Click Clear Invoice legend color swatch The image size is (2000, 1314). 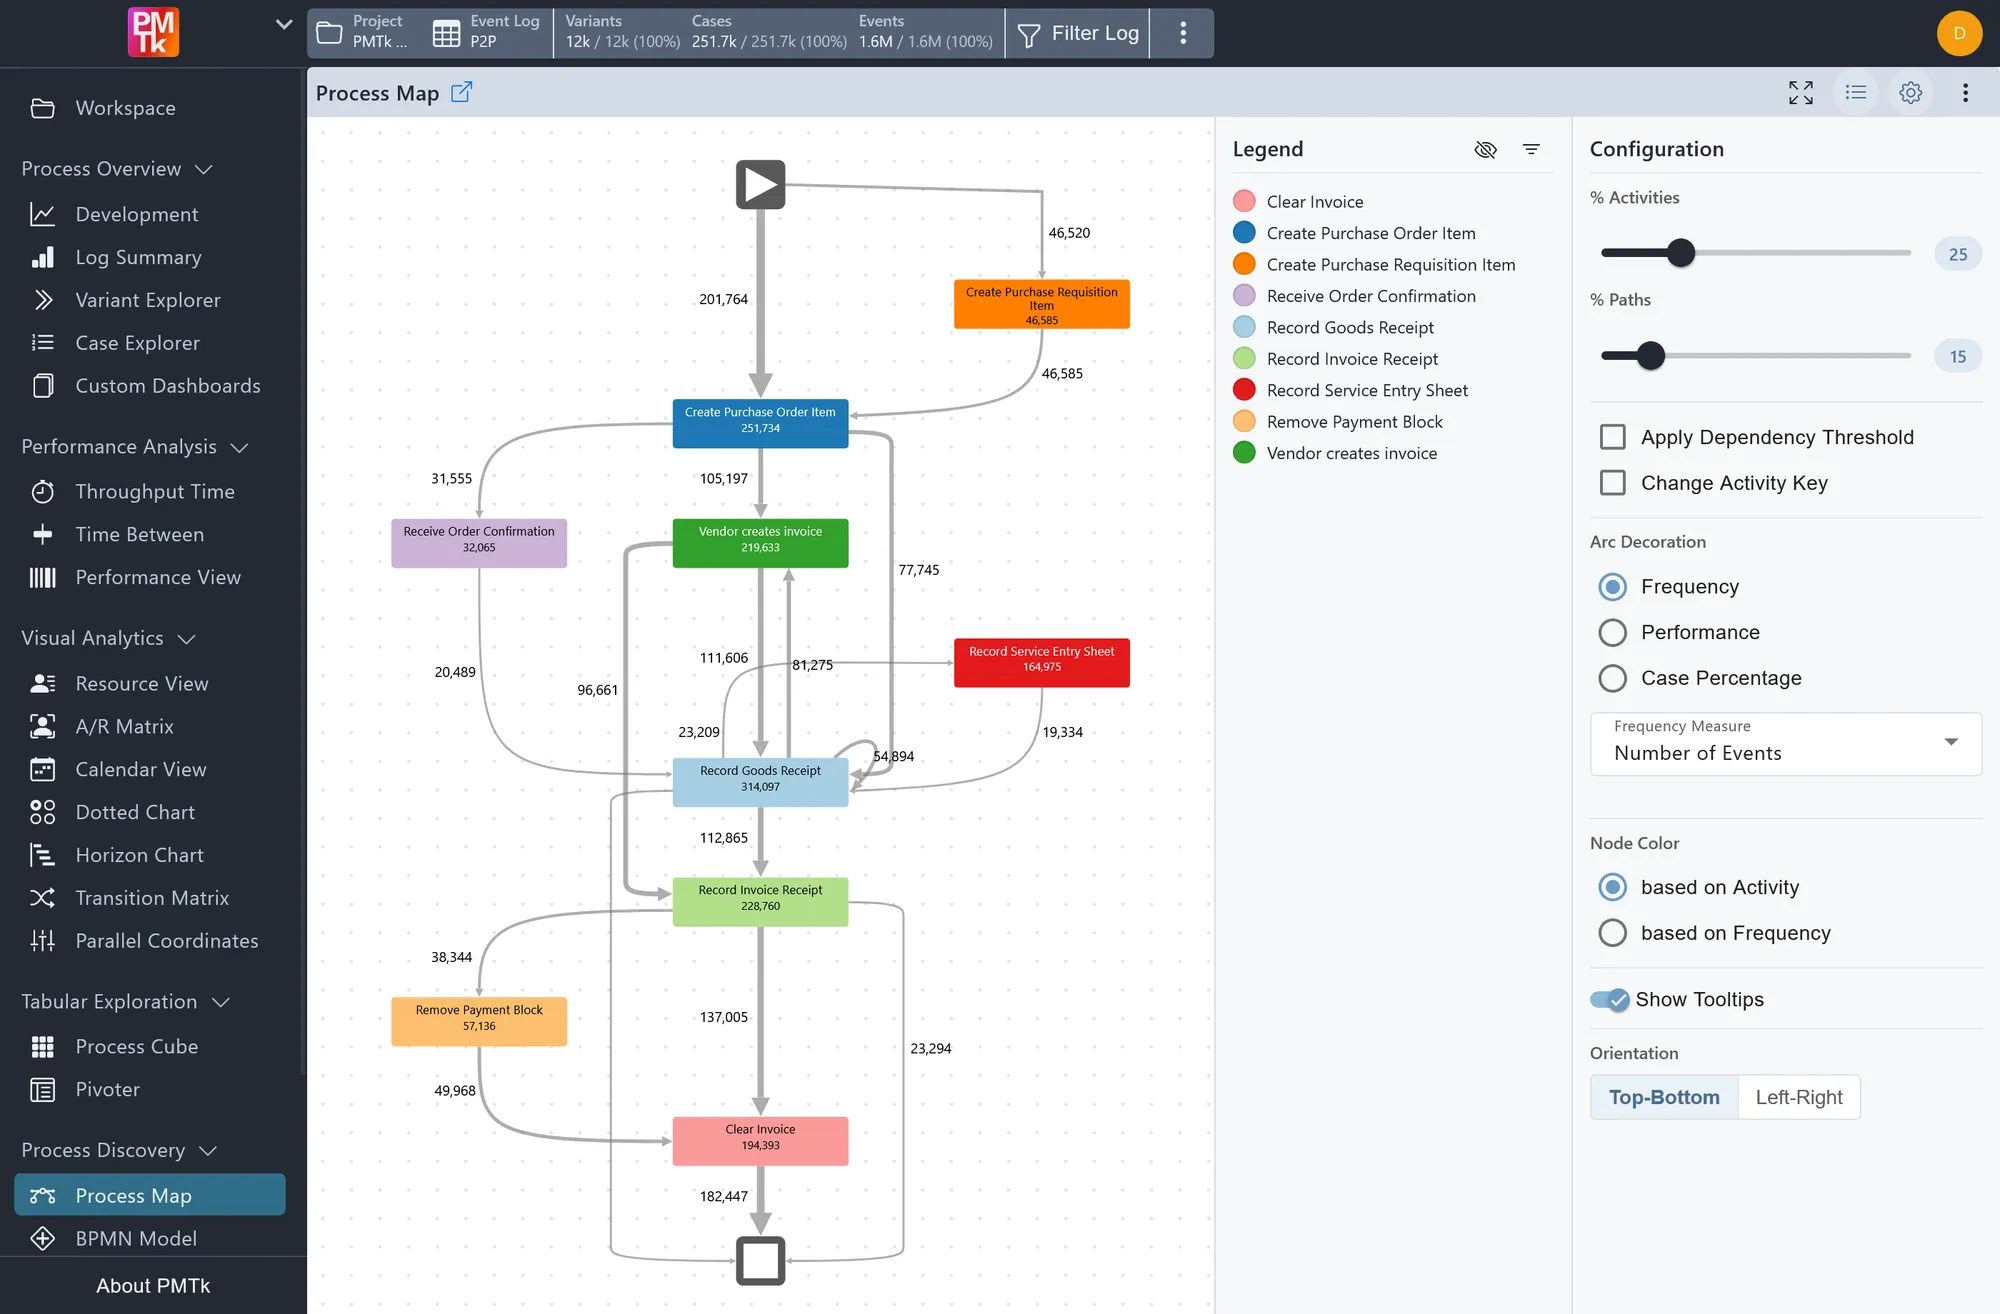click(1244, 202)
